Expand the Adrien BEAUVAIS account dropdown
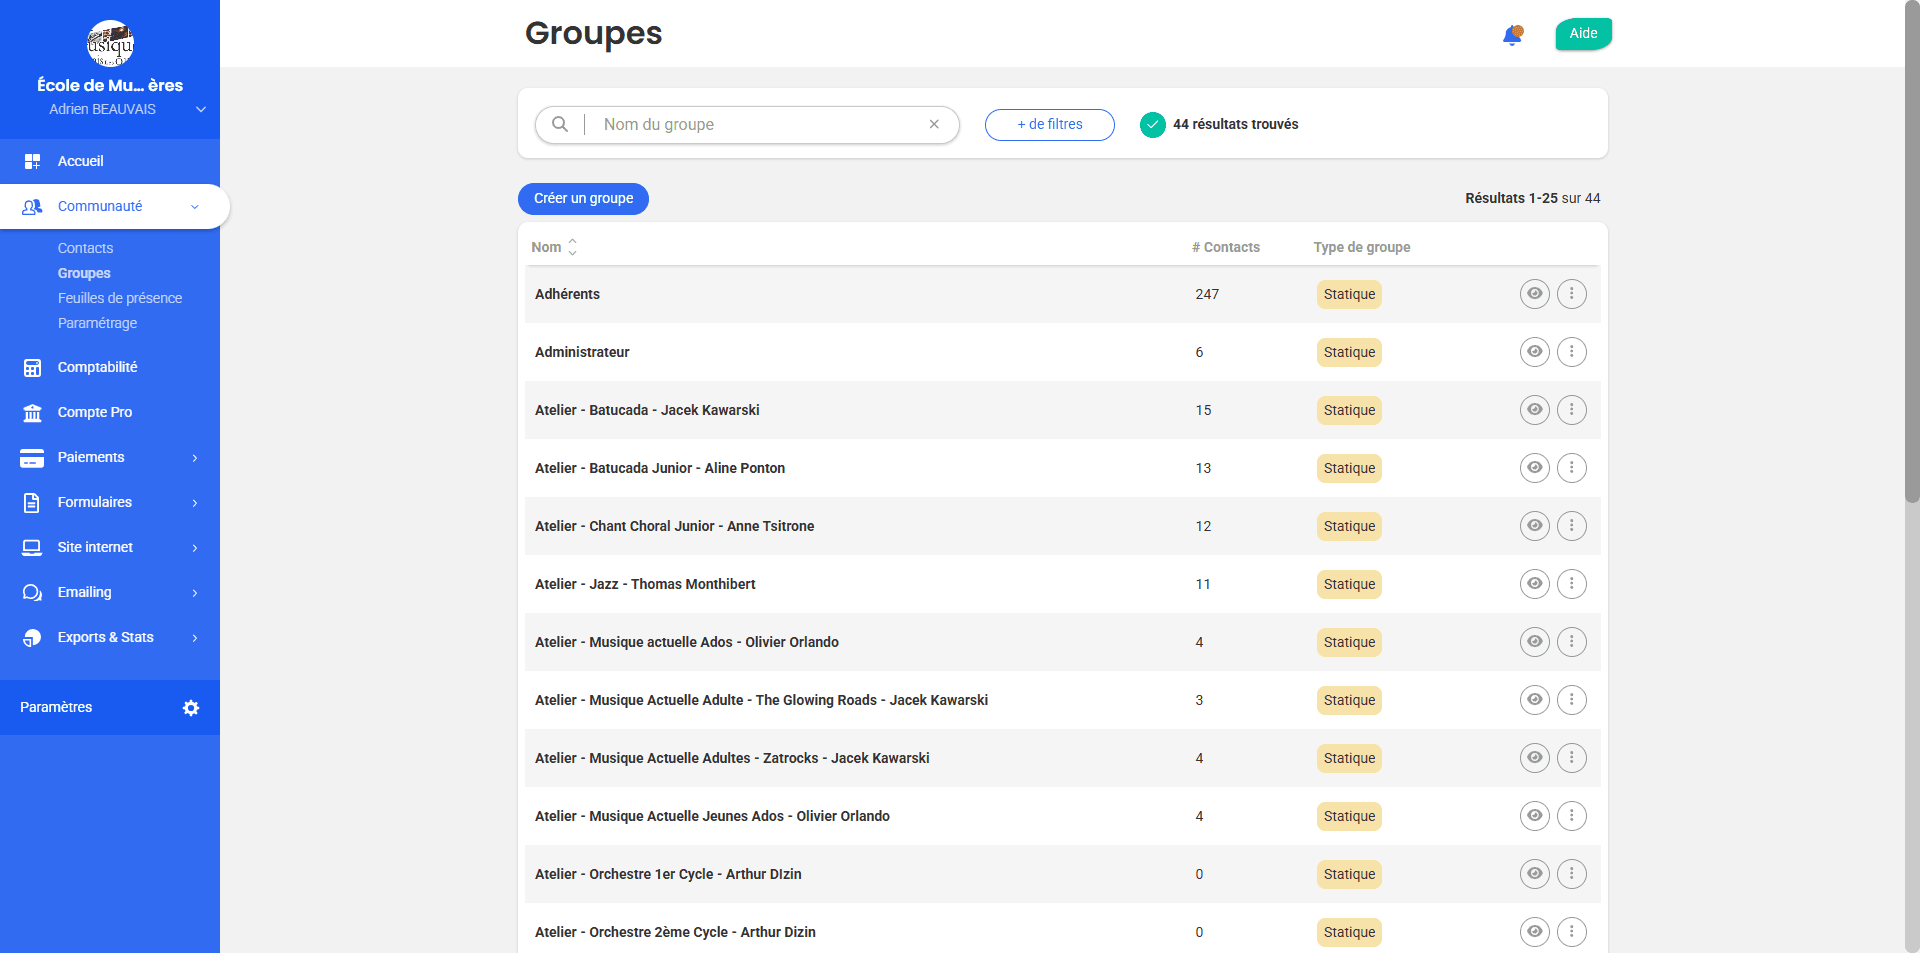1920x953 pixels. pos(201,109)
